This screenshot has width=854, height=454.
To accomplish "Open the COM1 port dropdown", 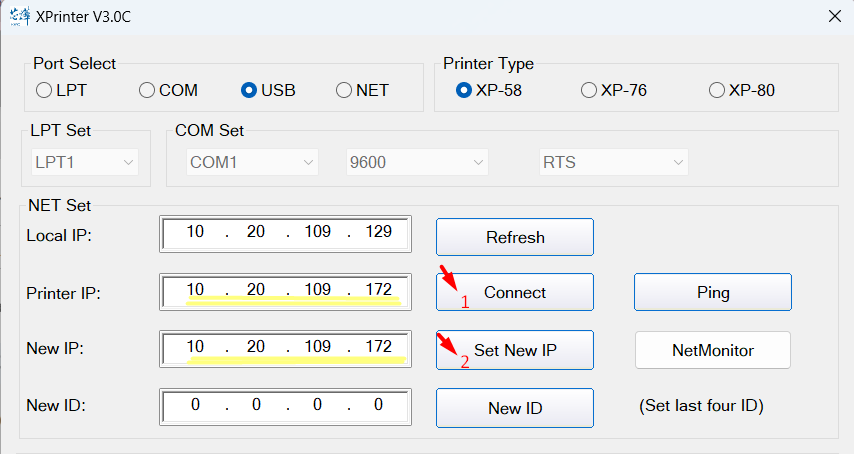I will [252, 162].
